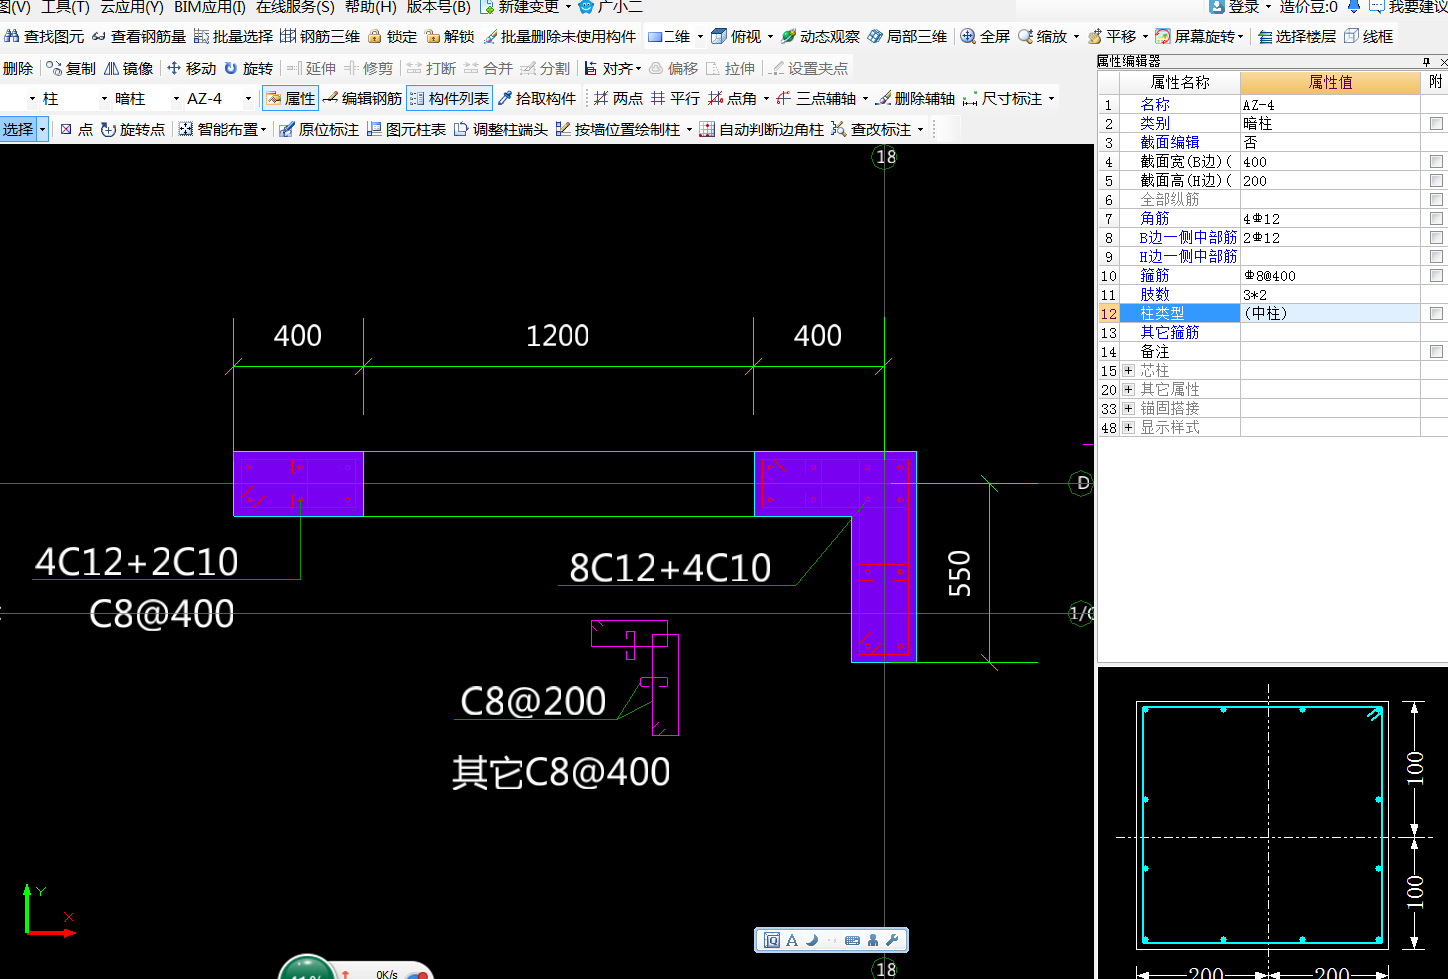Check the 附 box for H边一侧中部筋 row
Screen dimensions: 1448x979
pyautogui.click(x=1436, y=256)
